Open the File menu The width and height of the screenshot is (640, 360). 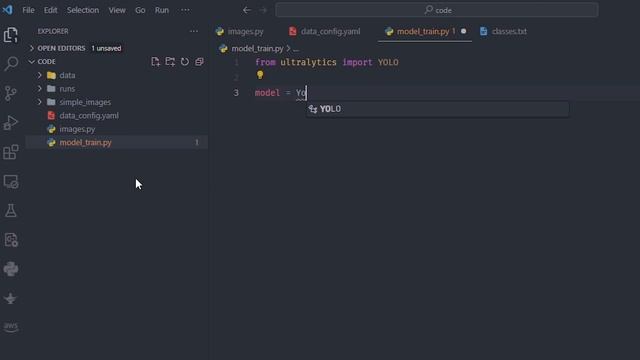pyautogui.click(x=28, y=10)
